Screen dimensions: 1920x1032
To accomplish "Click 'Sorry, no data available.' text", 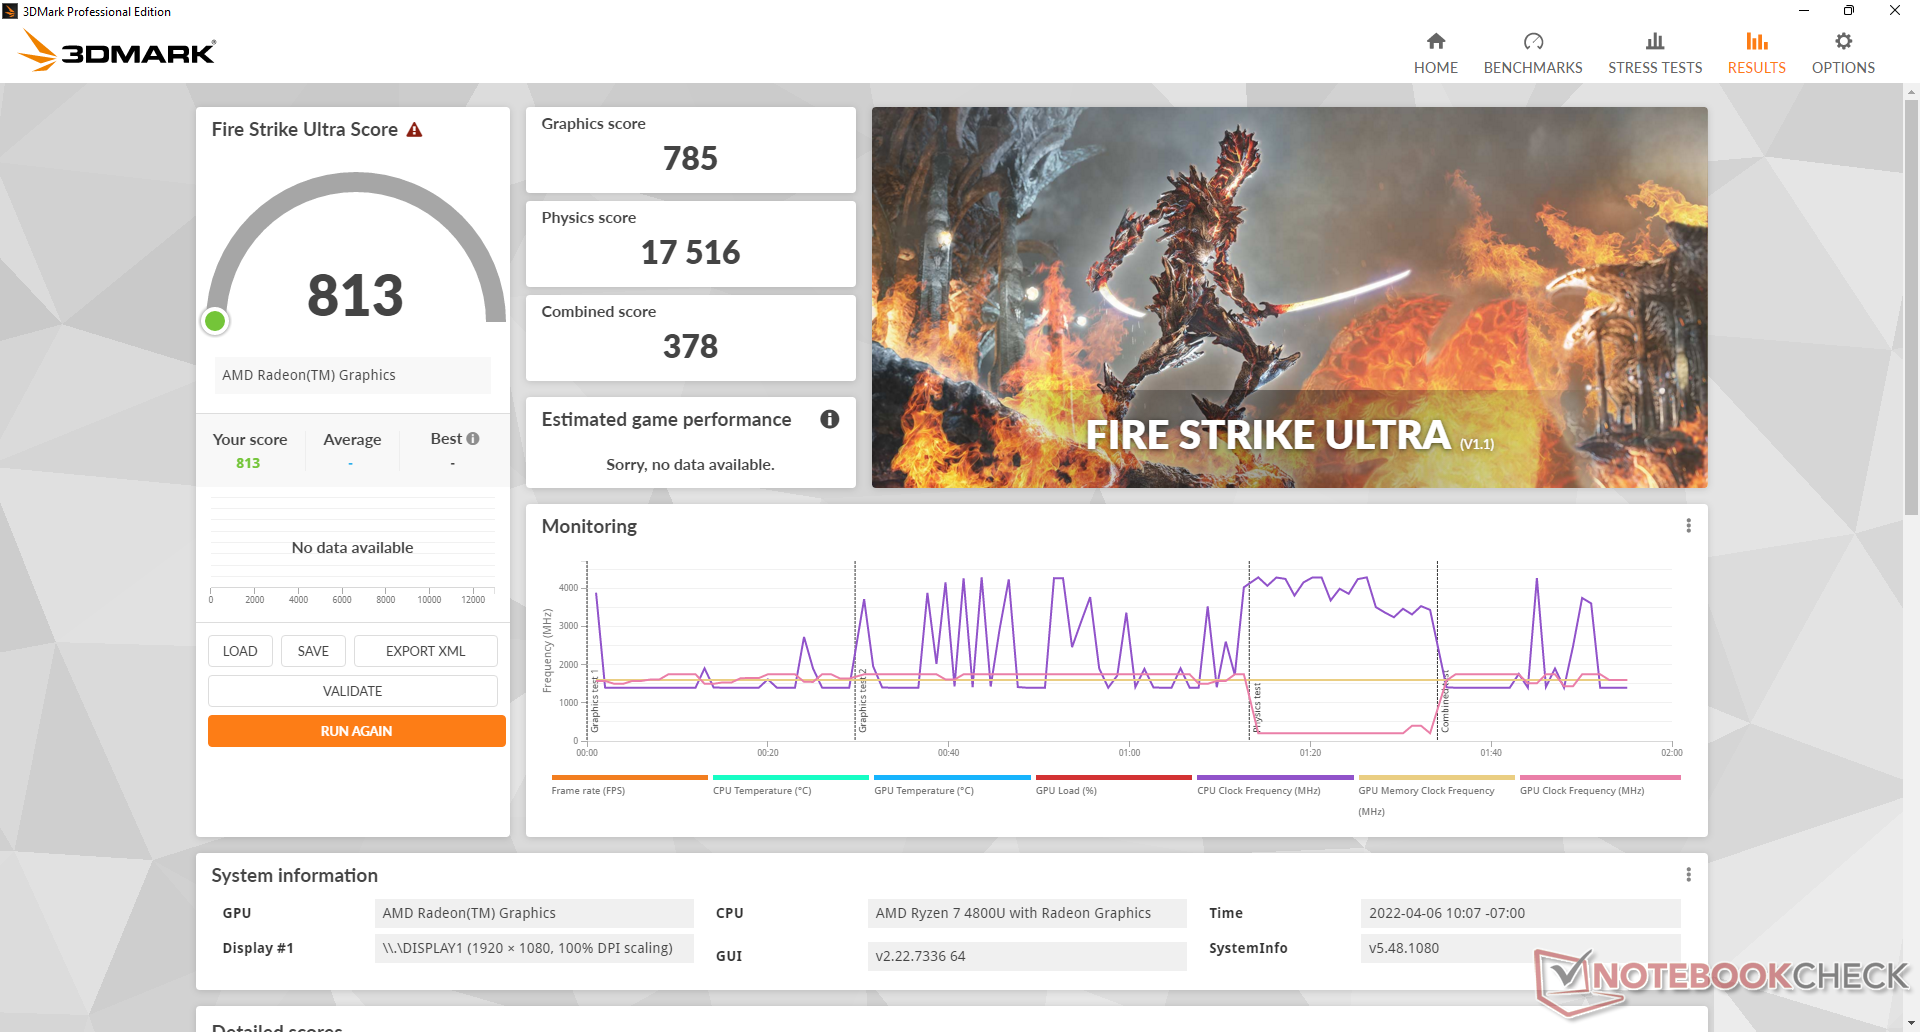I will click(x=690, y=465).
